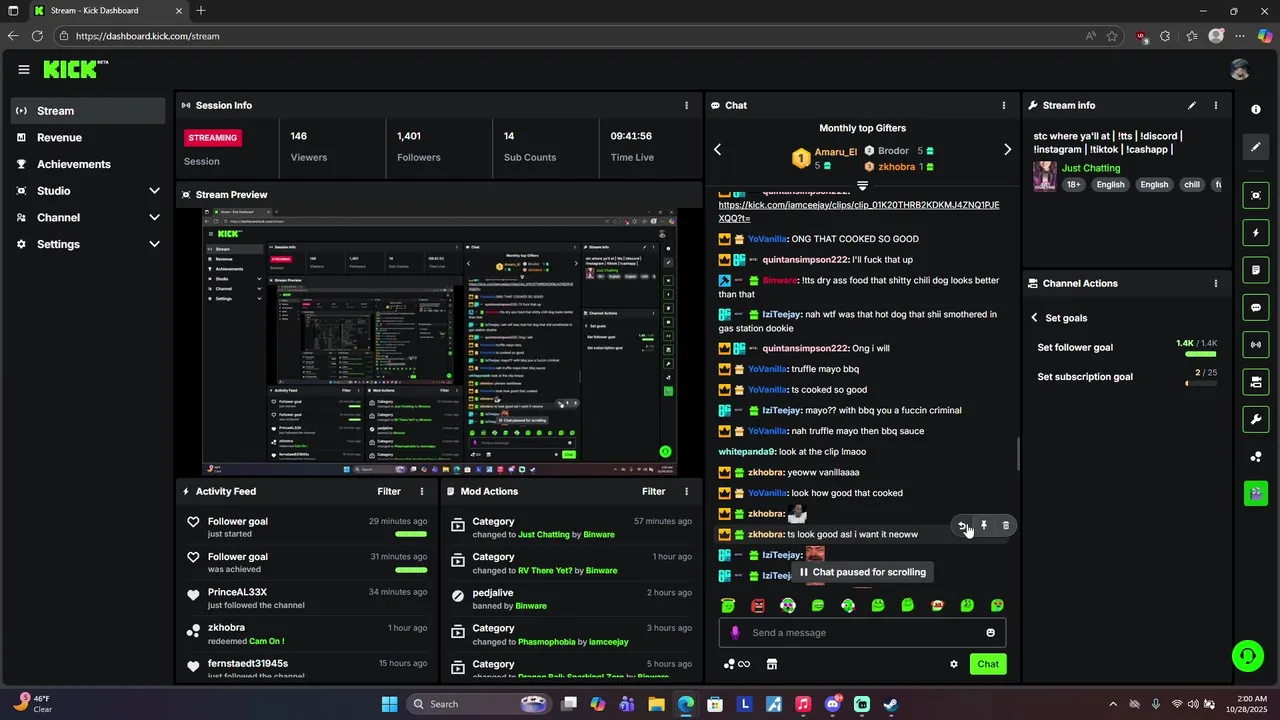This screenshot has width=1280, height=720.
Task: Click the capture frame icon in right sidebar
Action: coord(1256,195)
